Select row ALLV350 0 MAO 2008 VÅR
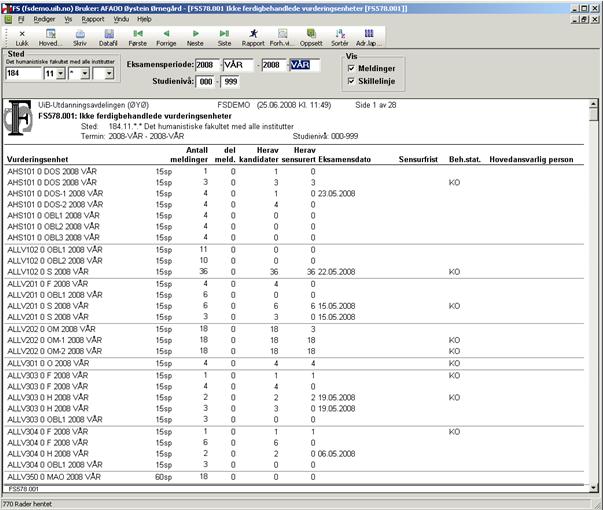 pos(294,477)
